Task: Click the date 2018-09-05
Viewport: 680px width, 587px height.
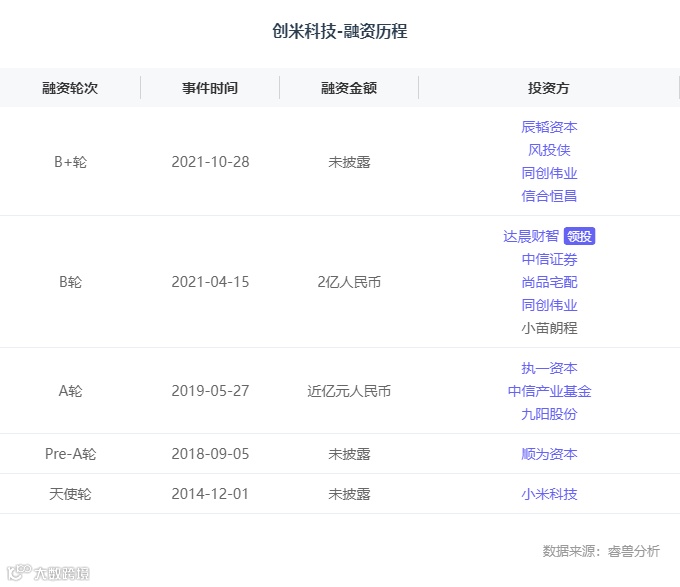Action: pyautogui.click(x=210, y=454)
